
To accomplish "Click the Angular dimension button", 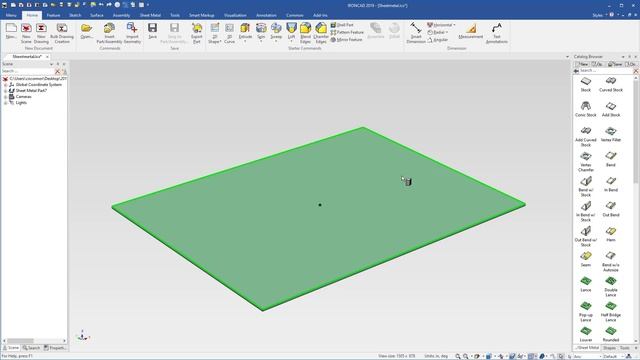I will [438, 40].
